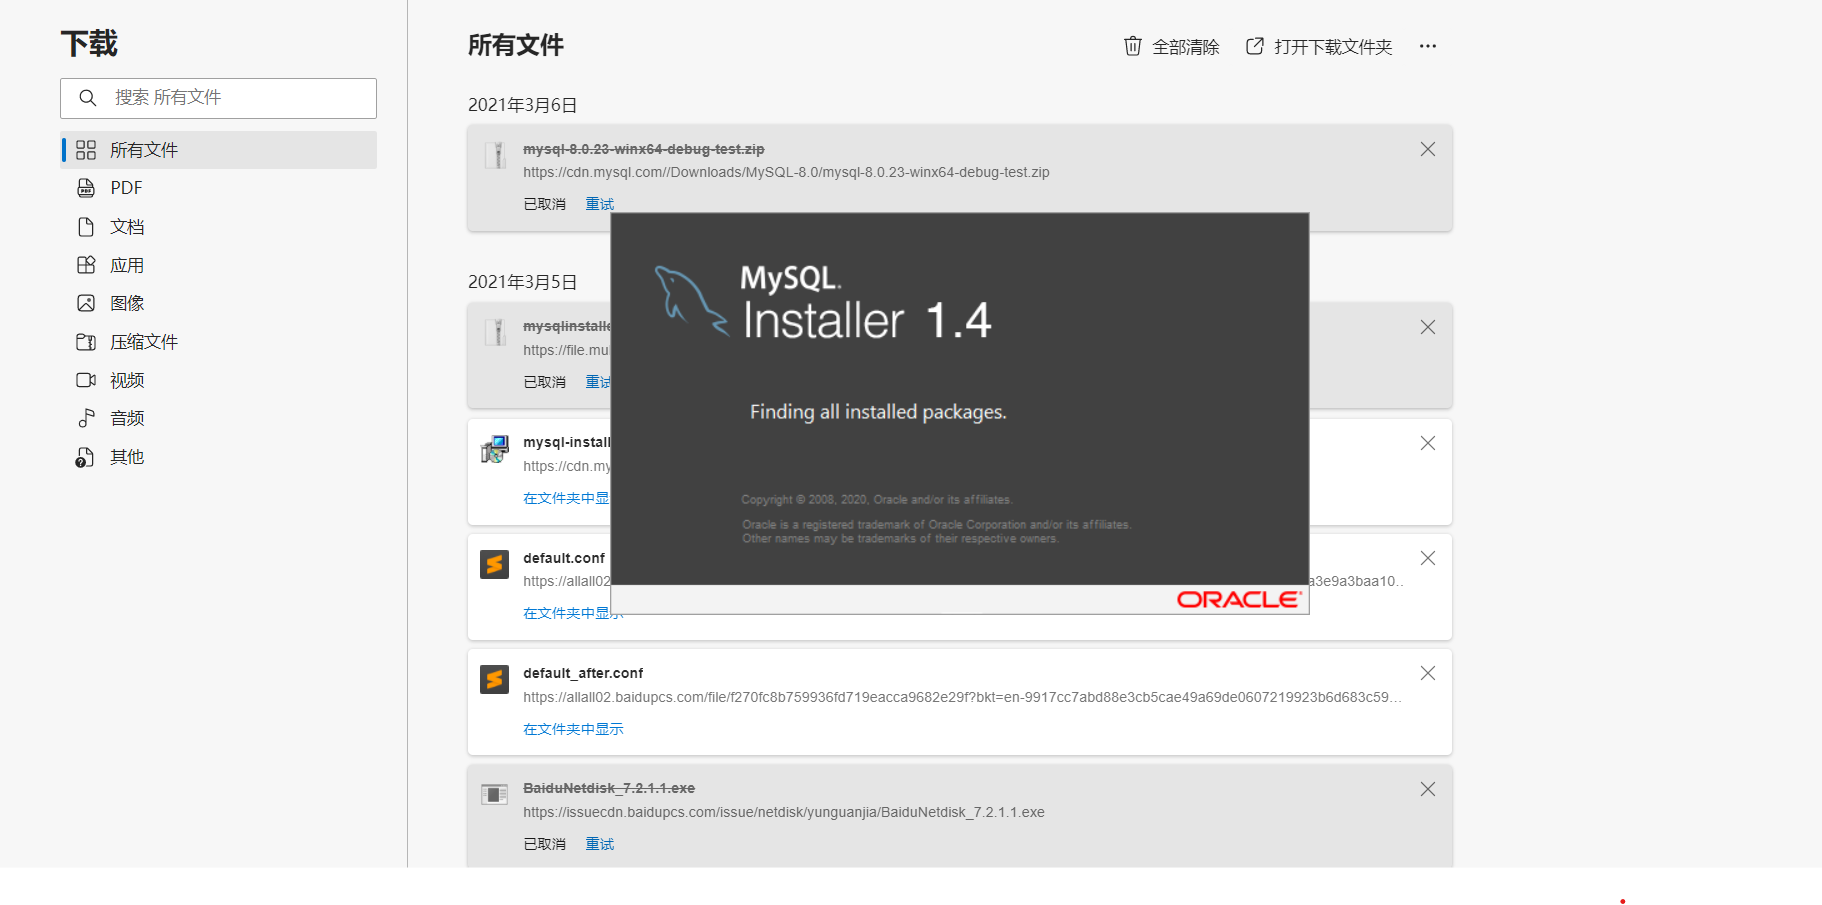Click the Sublime icon of default_after.conf
The width and height of the screenshot is (1822, 905).
[x=495, y=680]
